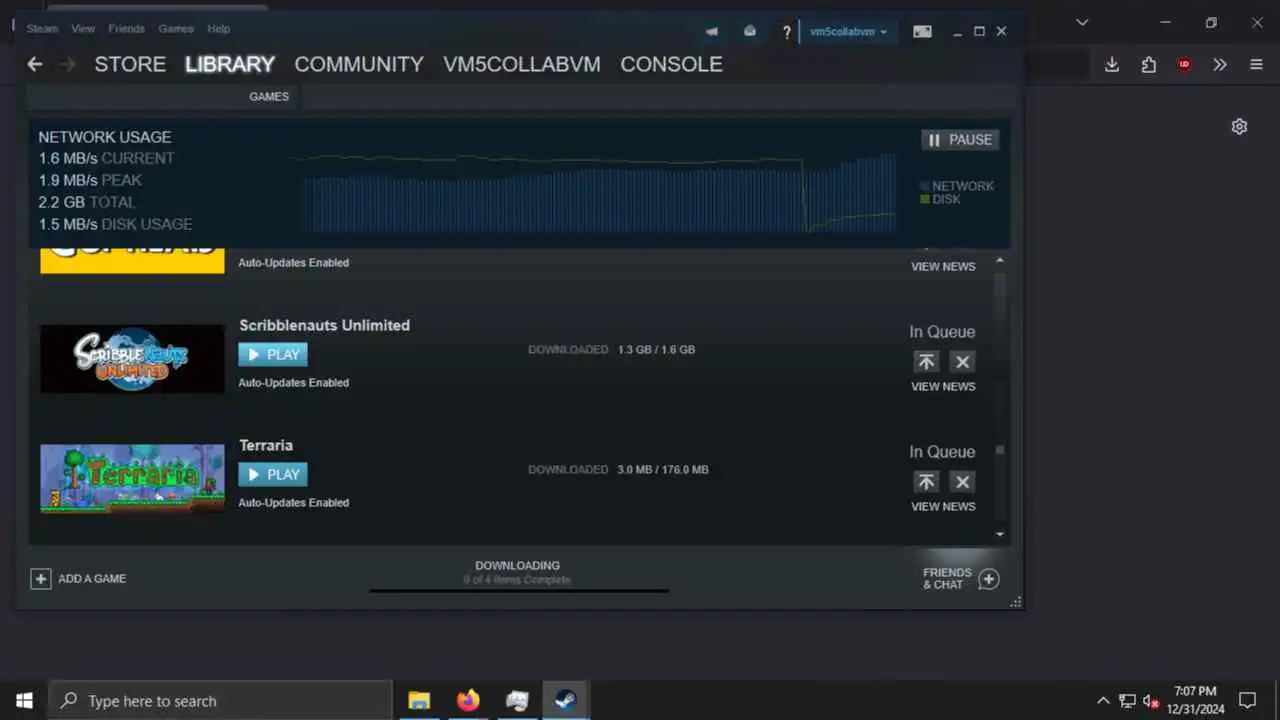
Task: Click the muted volume tray icon
Action: coord(1151,701)
